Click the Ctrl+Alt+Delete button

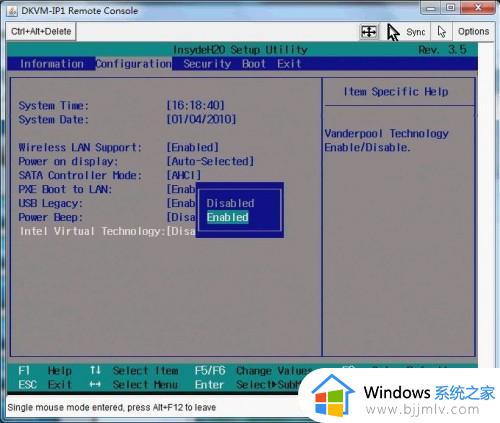pyautogui.click(x=41, y=31)
